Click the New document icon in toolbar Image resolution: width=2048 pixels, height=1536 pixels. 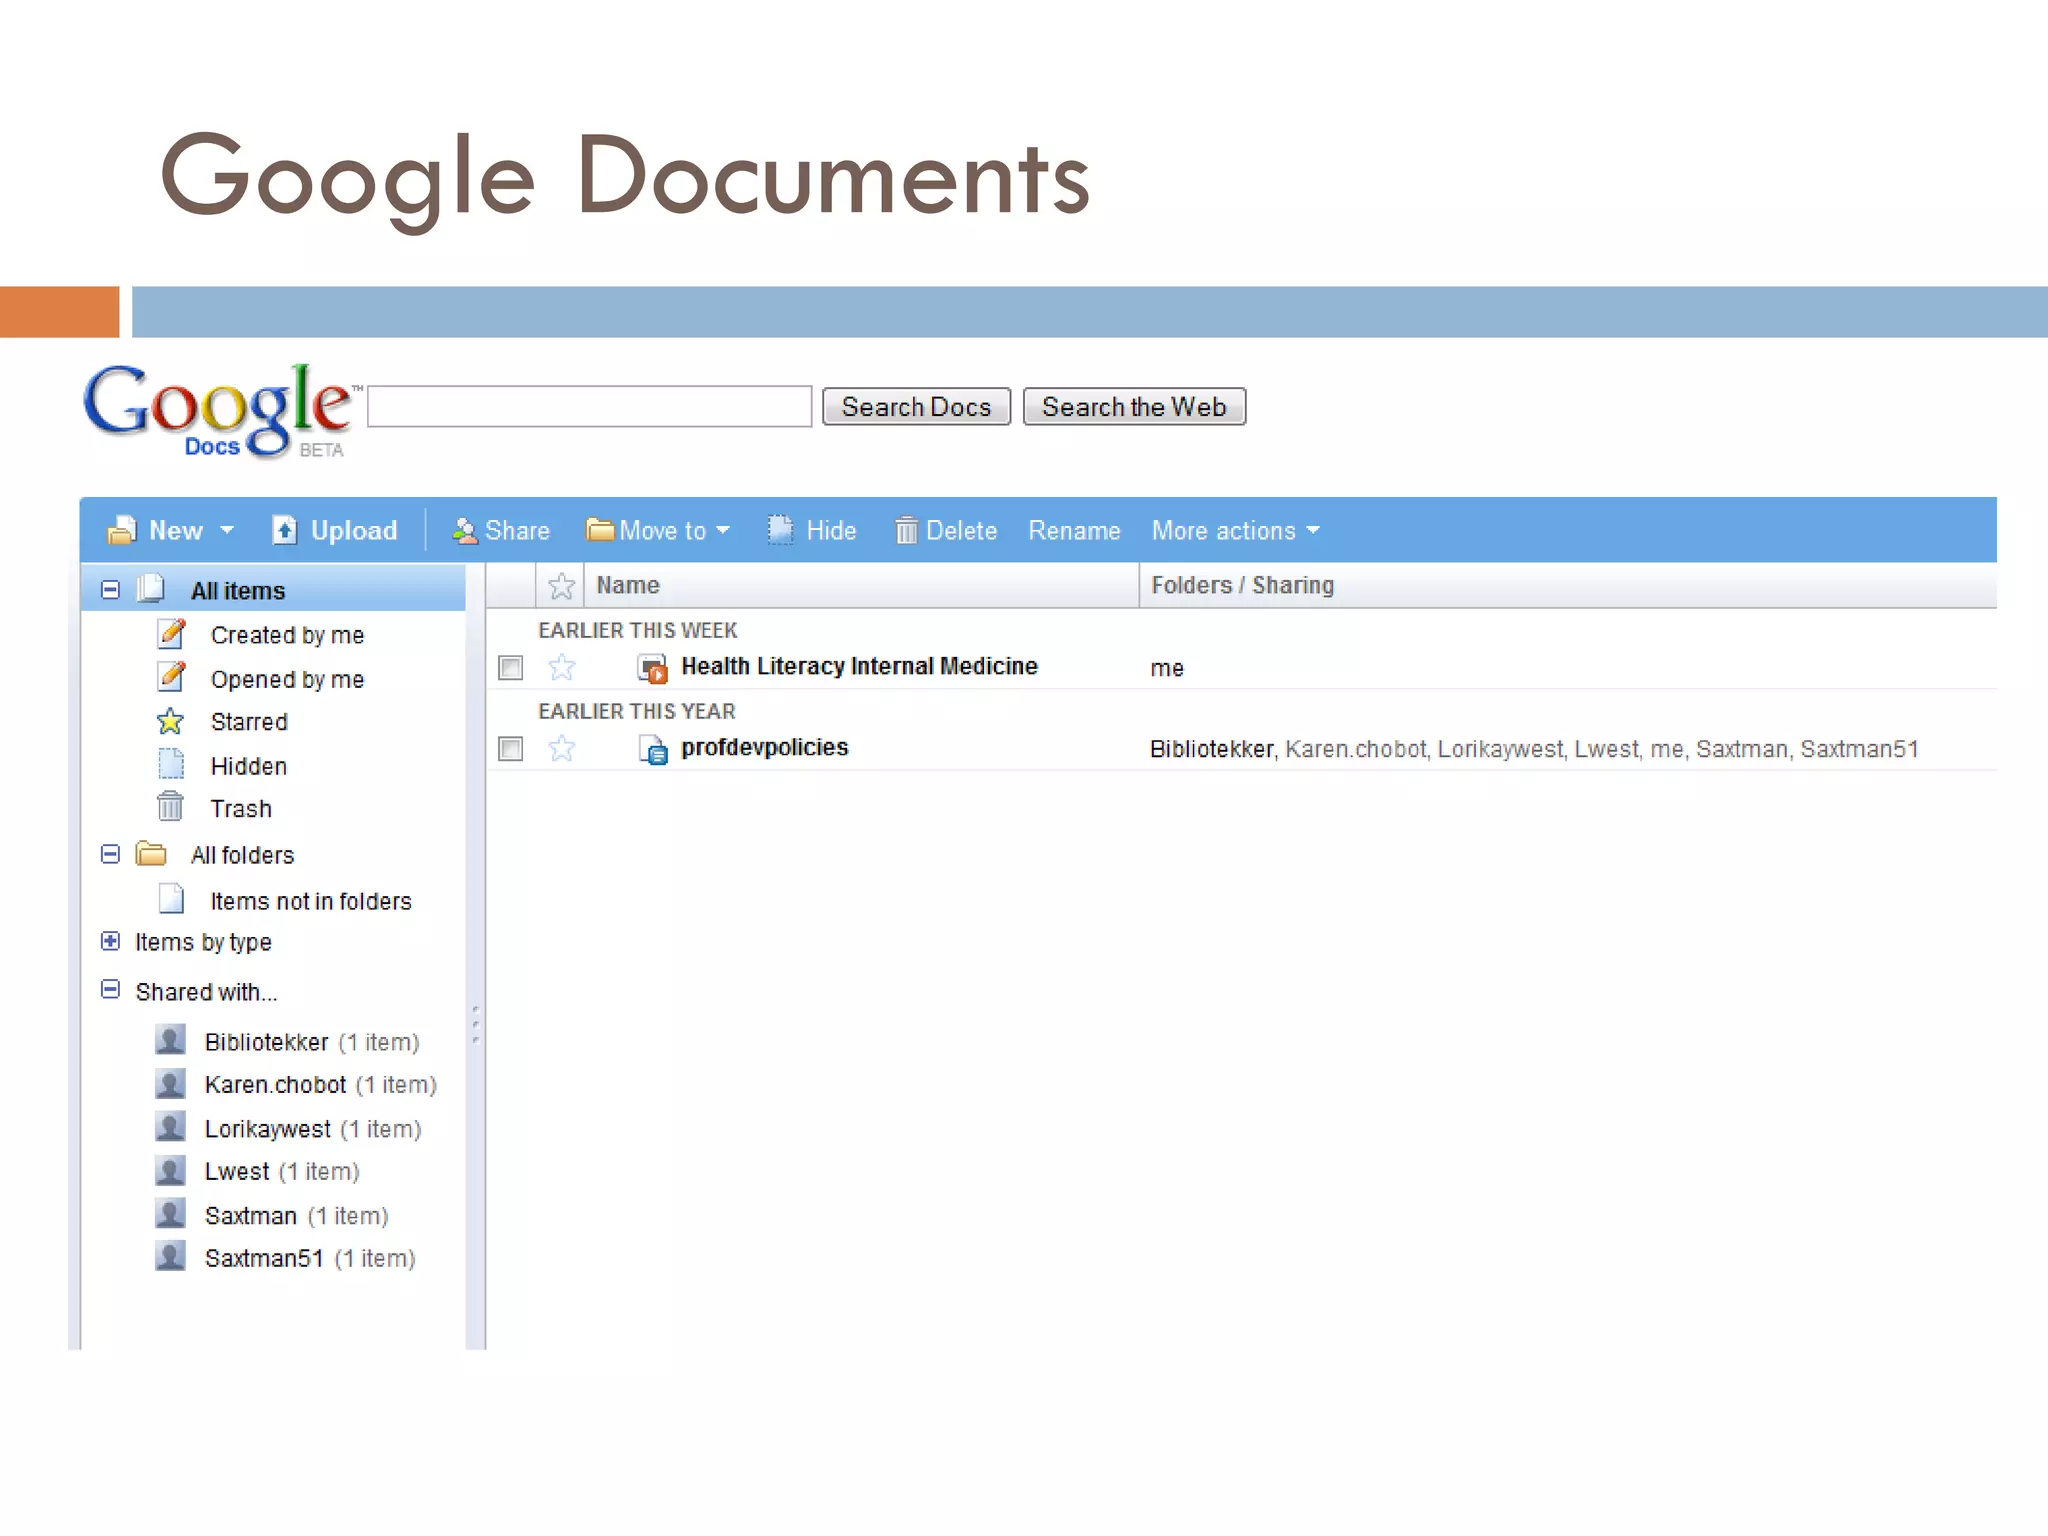click(122, 530)
